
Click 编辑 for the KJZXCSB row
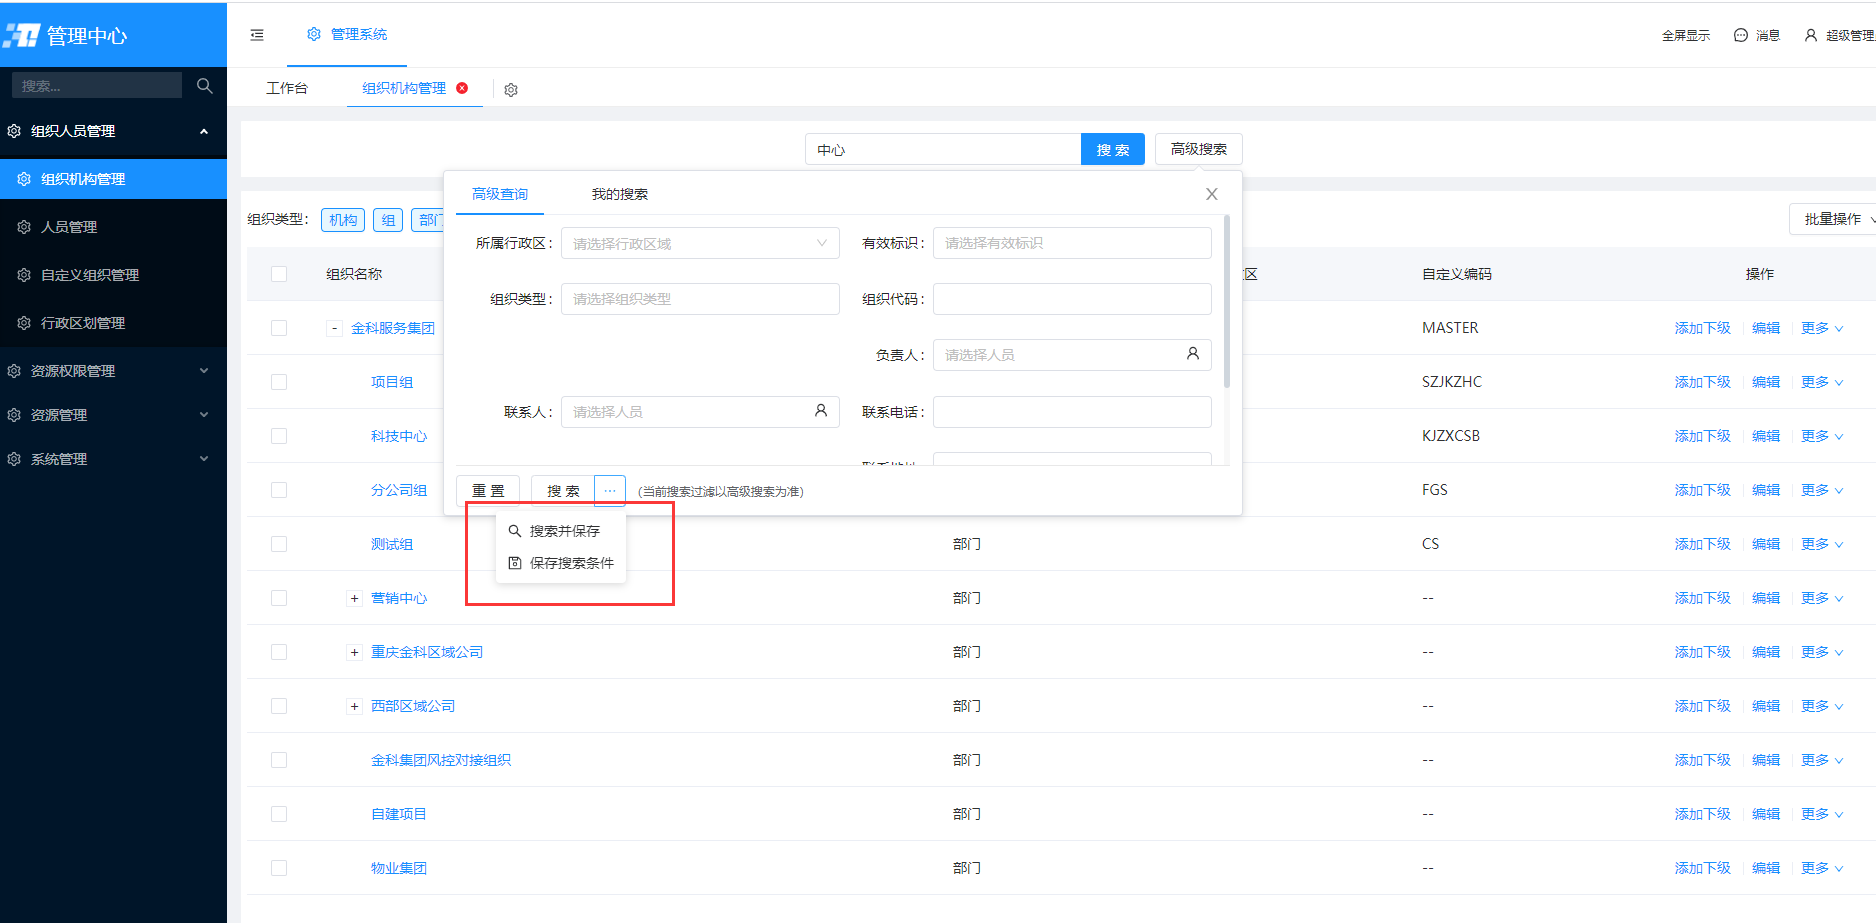1766,436
